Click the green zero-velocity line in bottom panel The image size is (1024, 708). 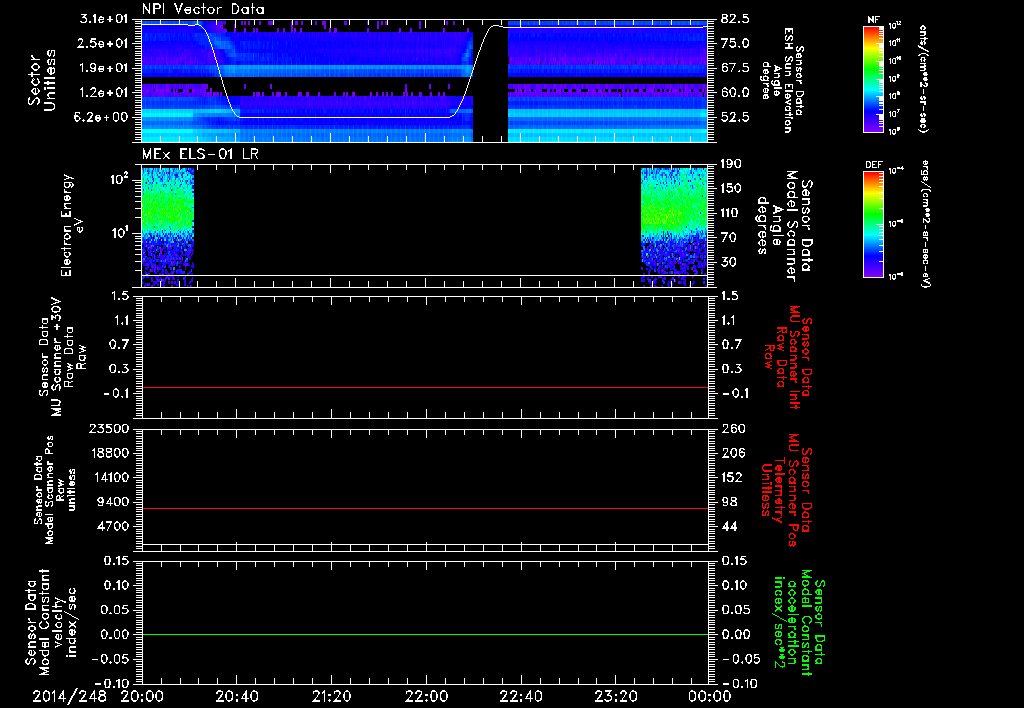(425, 634)
